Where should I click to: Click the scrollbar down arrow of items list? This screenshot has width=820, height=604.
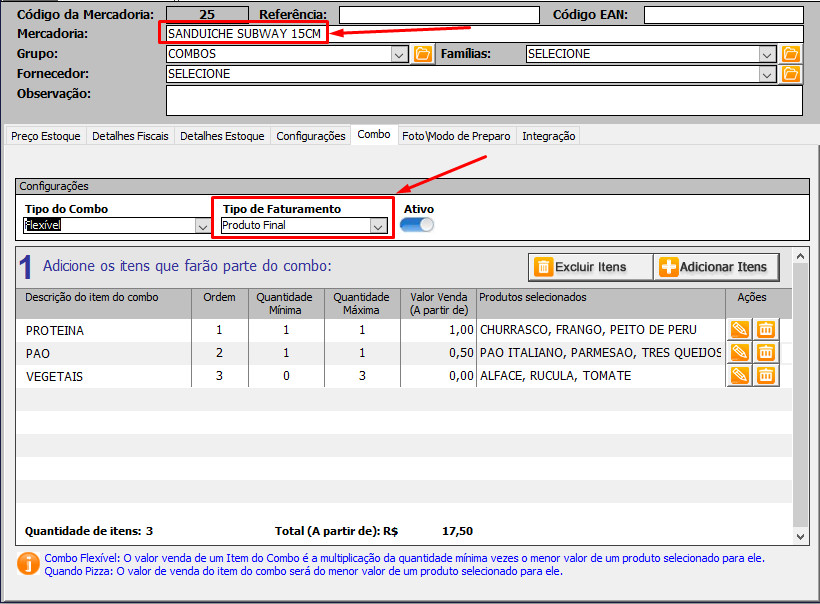(x=800, y=537)
